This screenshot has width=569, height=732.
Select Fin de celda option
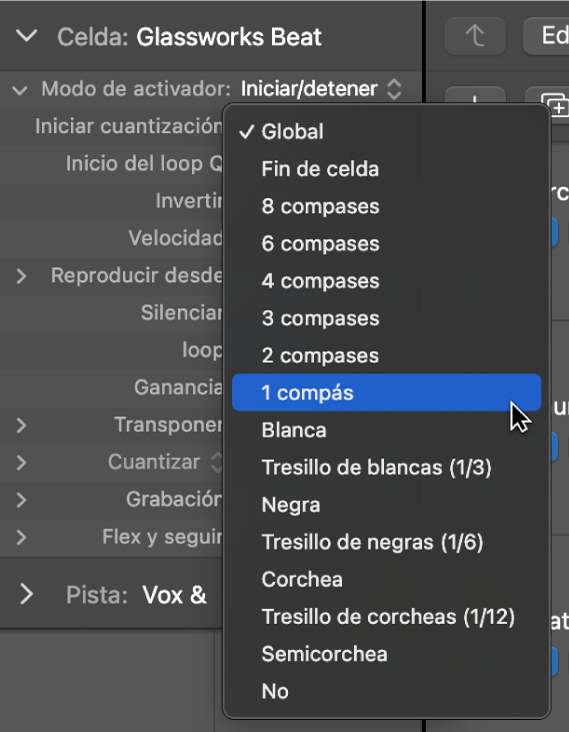point(386,169)
